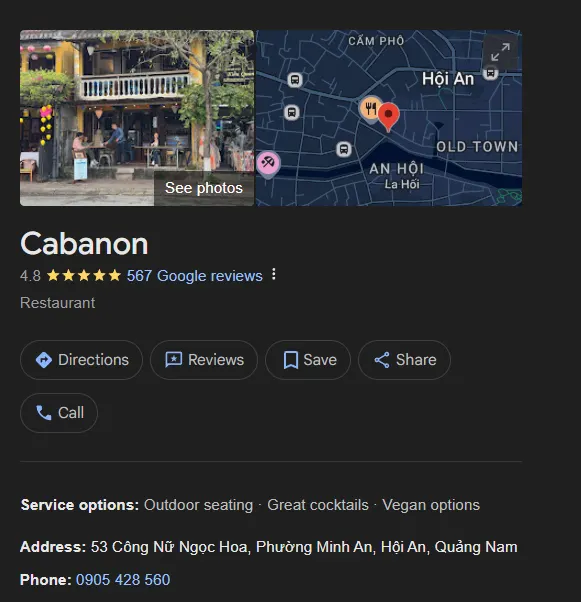Click the red location pin on map
Screen dimensions: 581x602
pos(389,117)
